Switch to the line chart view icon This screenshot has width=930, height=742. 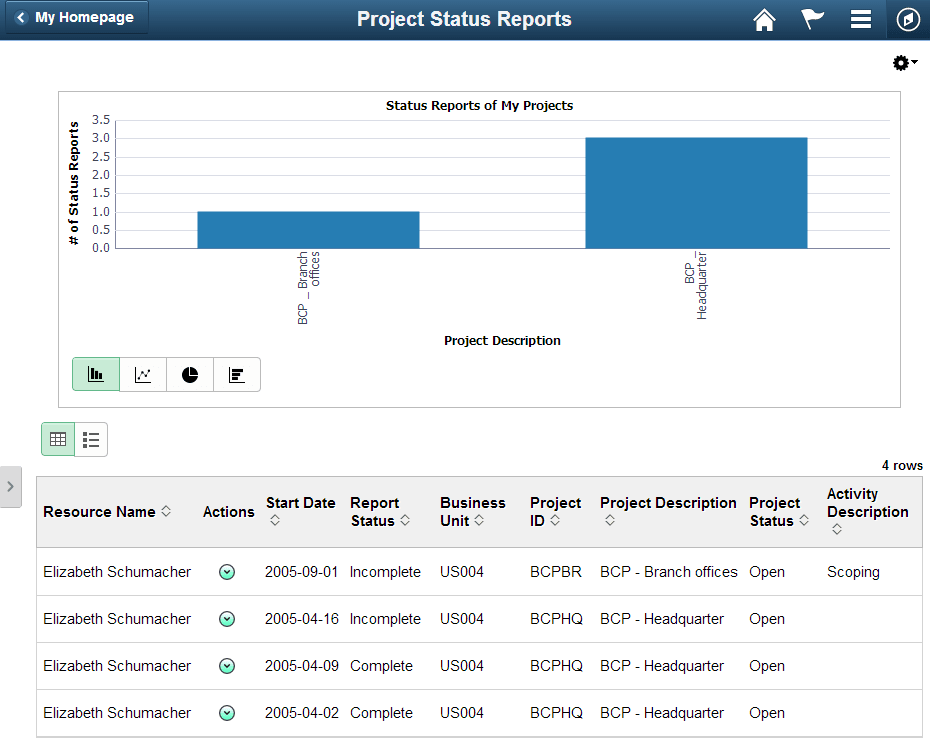coord(142,373)
